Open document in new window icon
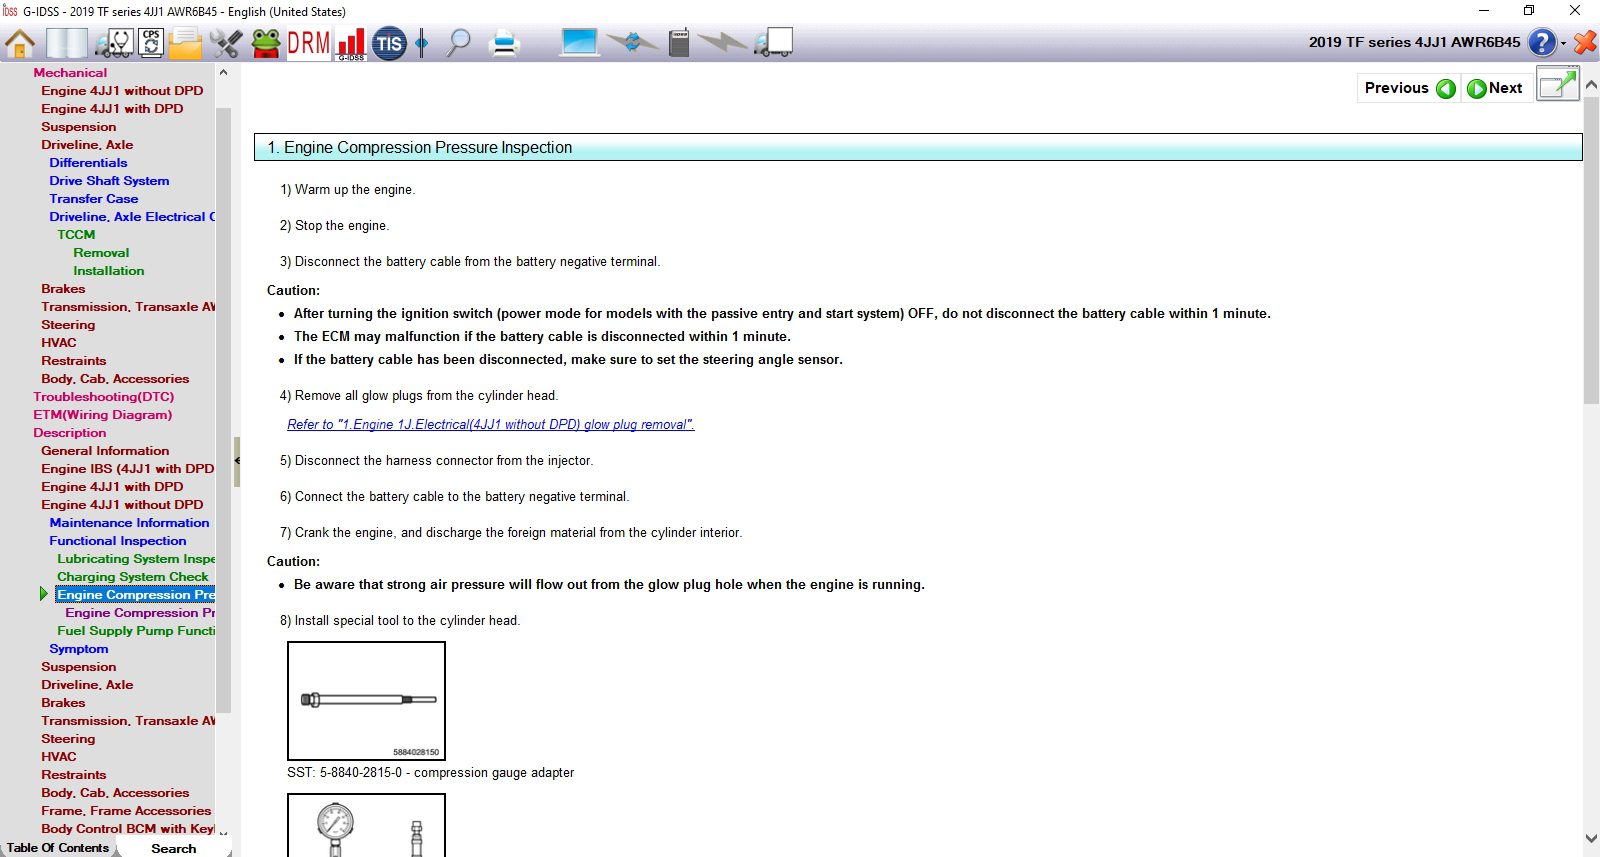Image resolution: width=1600 pixels, height=857 pixels. pos(1557,85)
